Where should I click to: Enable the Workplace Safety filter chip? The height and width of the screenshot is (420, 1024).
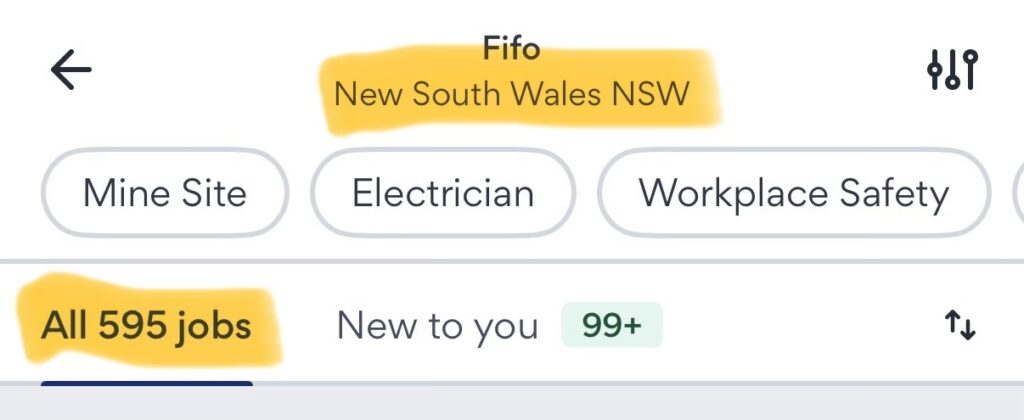coord(794,193)
